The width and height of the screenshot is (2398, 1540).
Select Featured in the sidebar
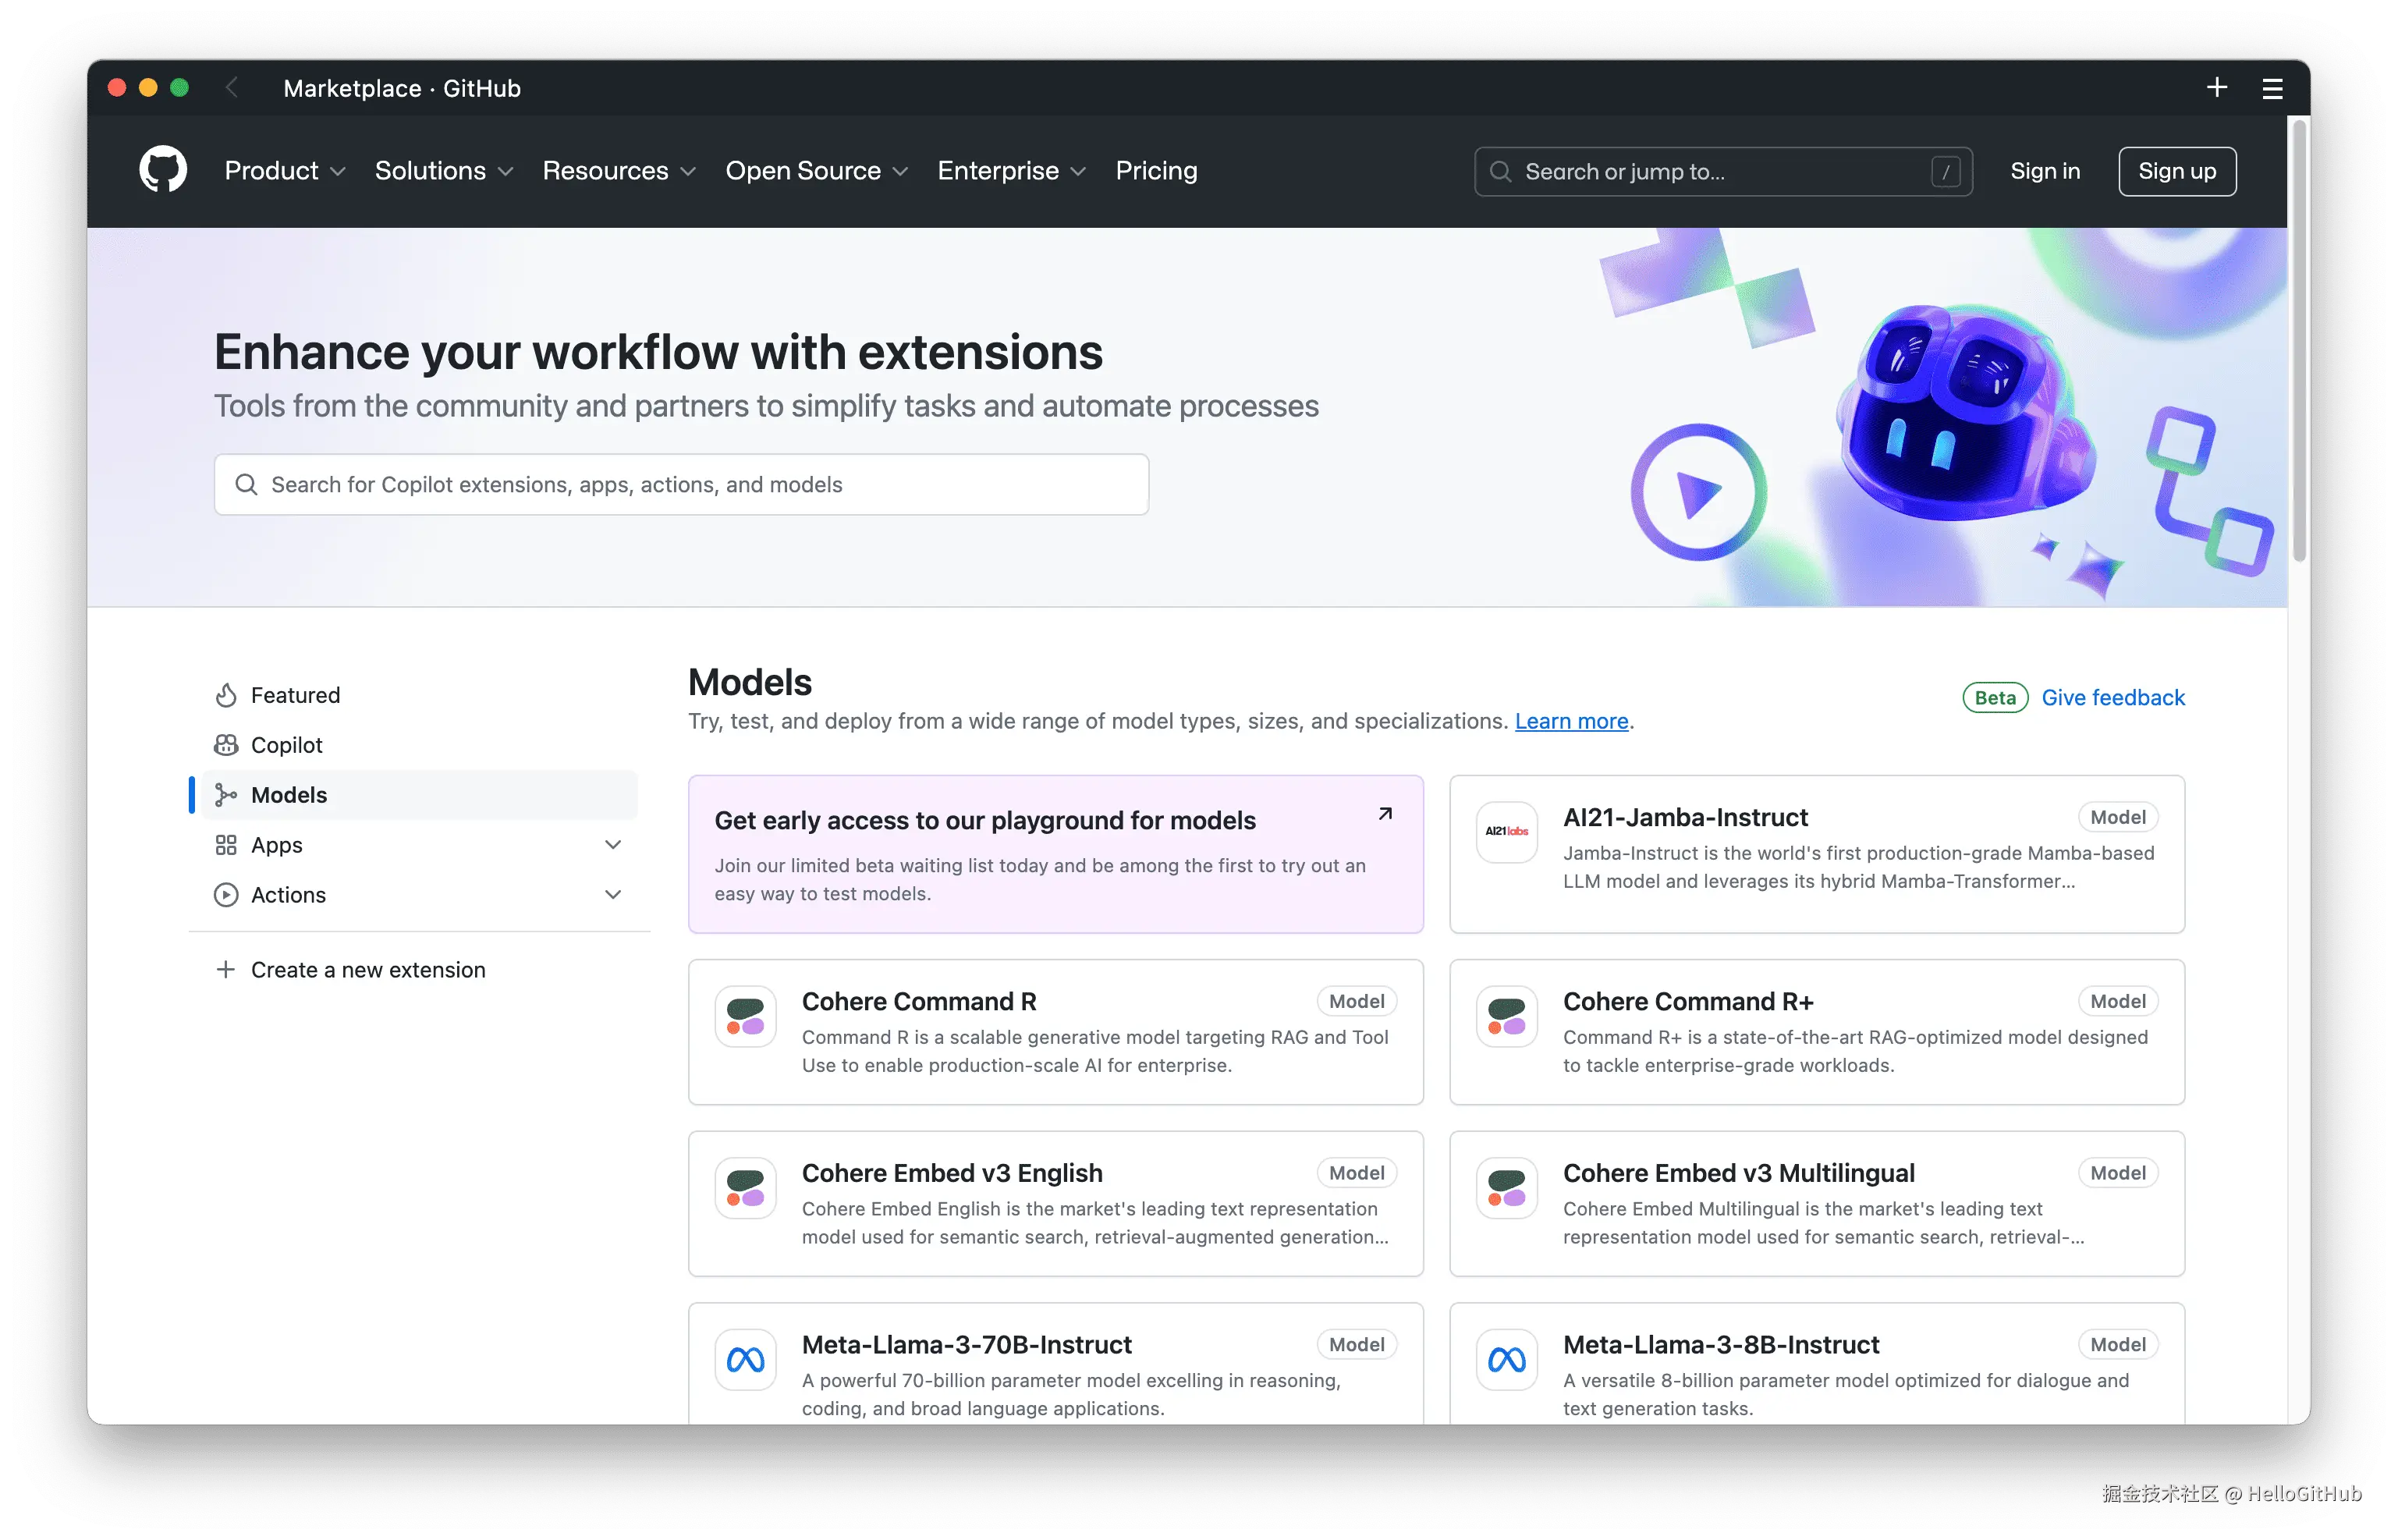[x=295, y=695]
